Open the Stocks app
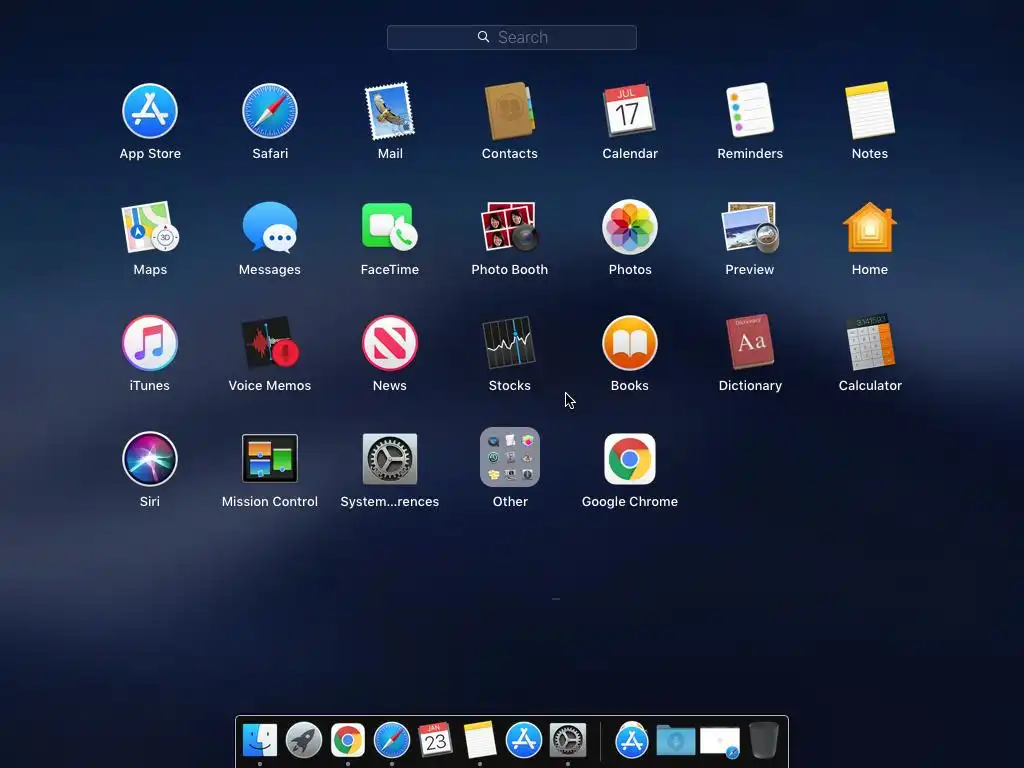The image size is (1024, 768). 509,343
